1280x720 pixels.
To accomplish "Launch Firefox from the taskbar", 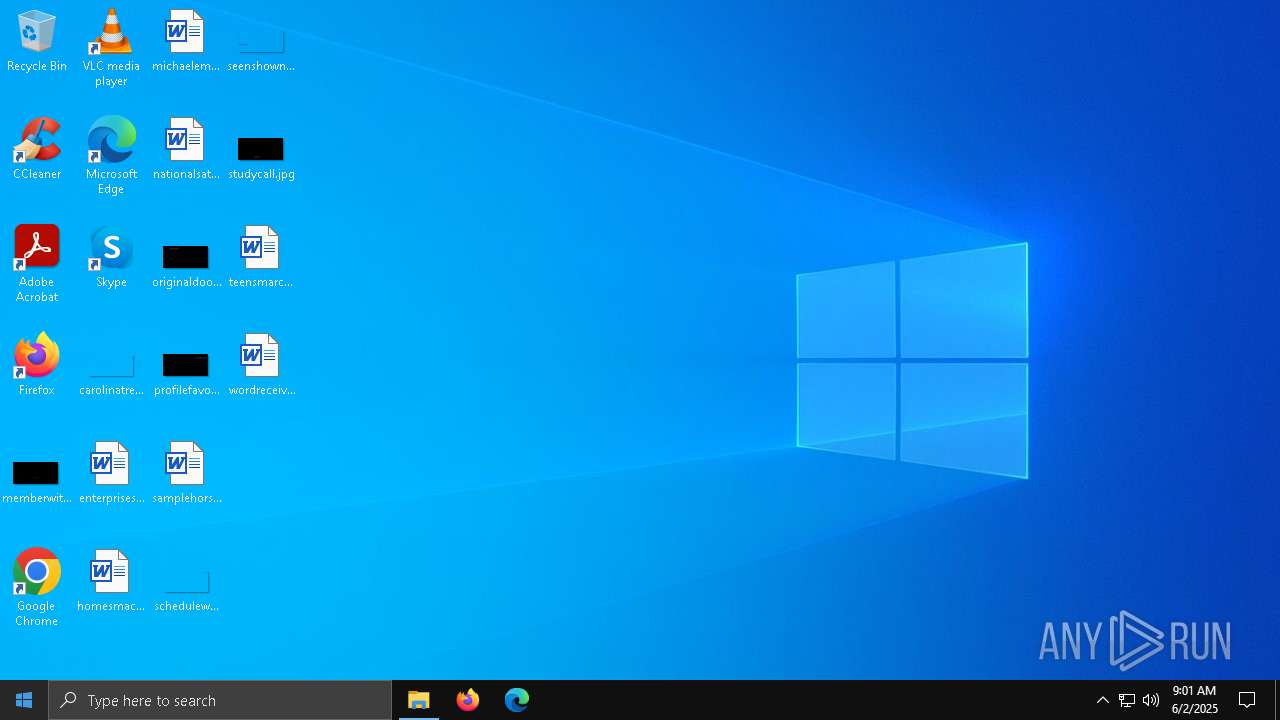I will click(x=468, y=700).
